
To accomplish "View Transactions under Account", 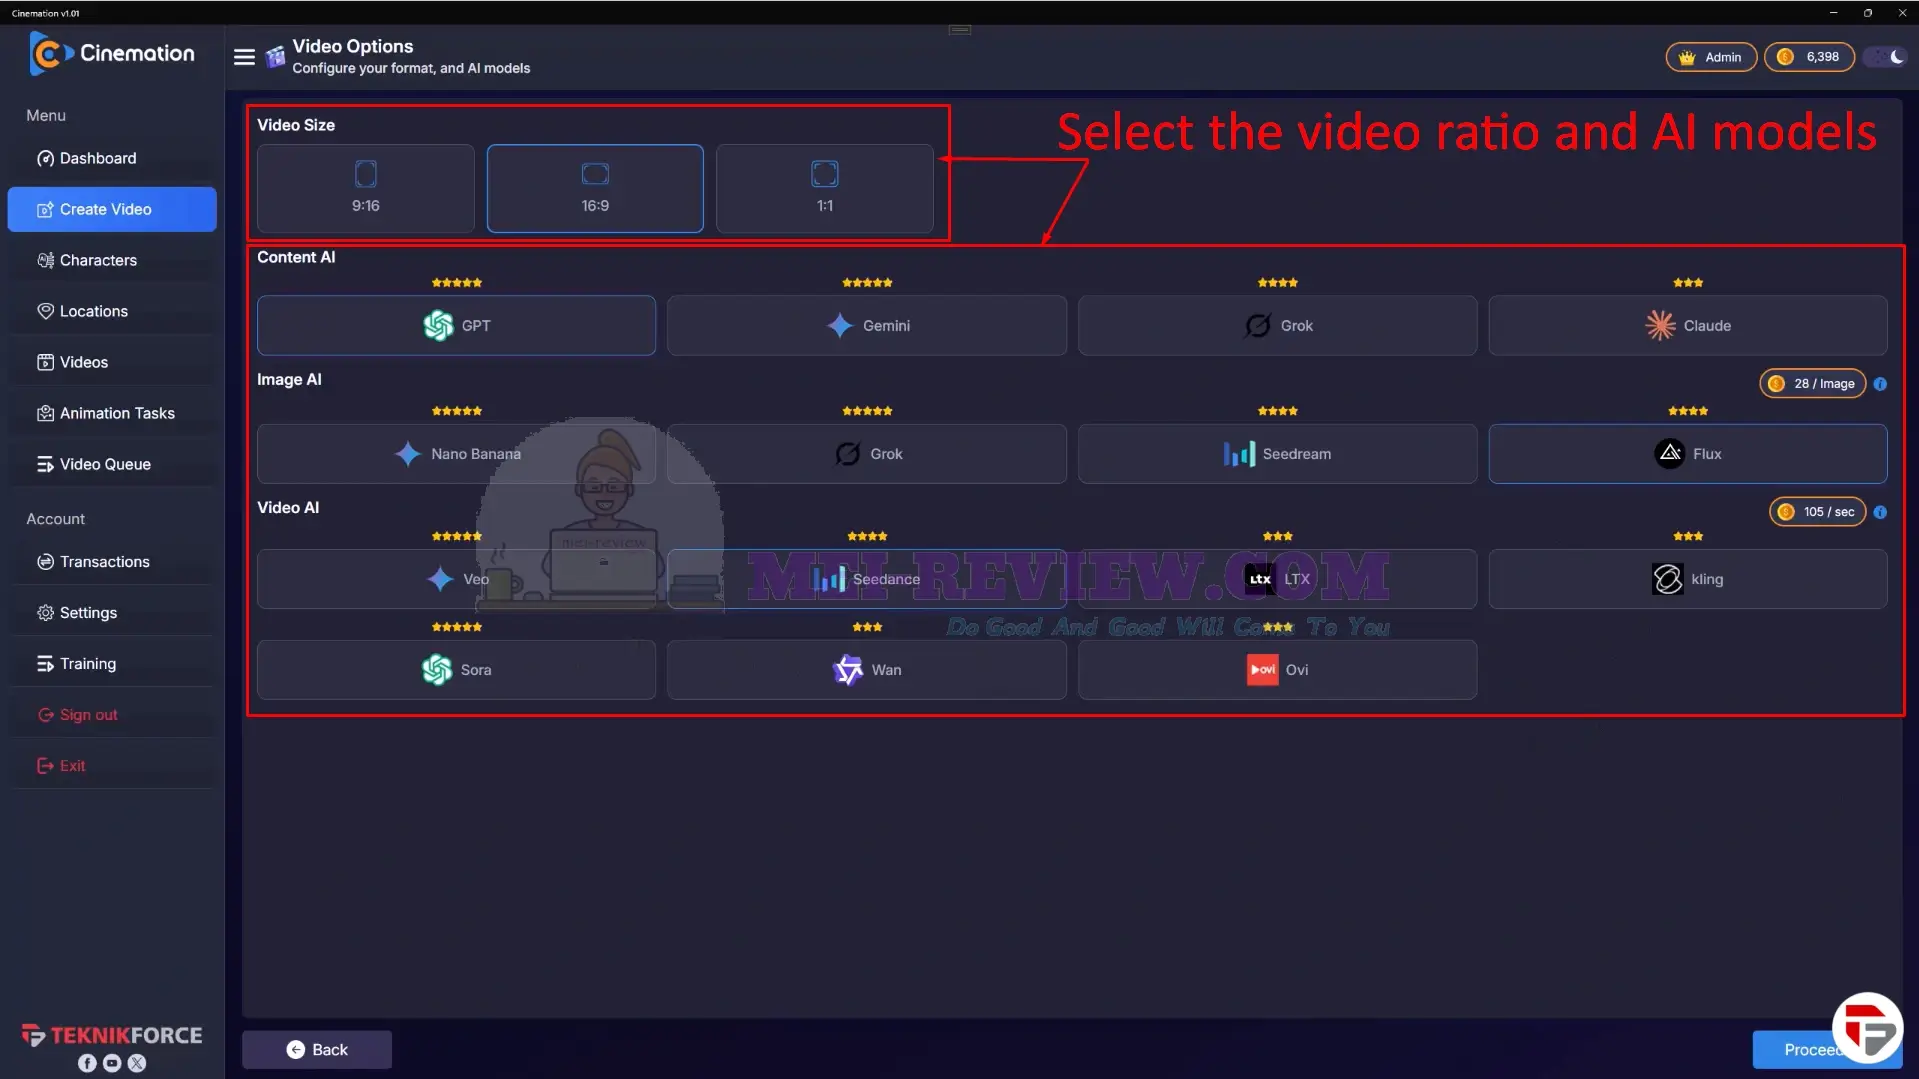I will 112,562.
